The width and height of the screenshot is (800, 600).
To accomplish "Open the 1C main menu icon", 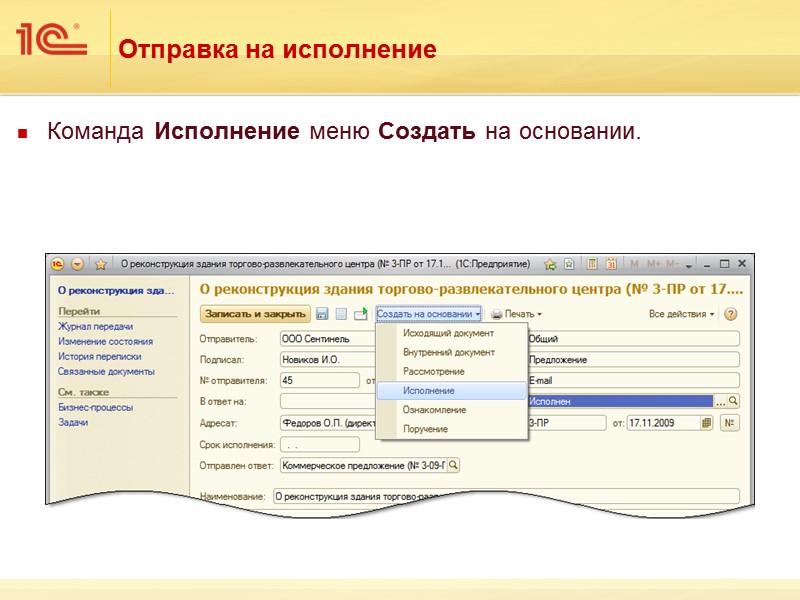I will tap(58, 264).
